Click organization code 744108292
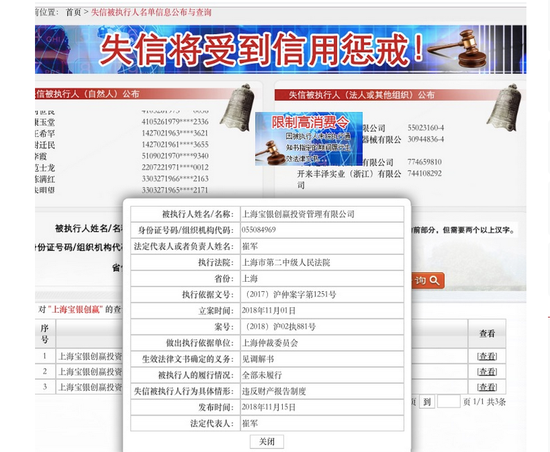Image resolution: width=550 pixels, height=452 pixels. (x=424, y=173)
